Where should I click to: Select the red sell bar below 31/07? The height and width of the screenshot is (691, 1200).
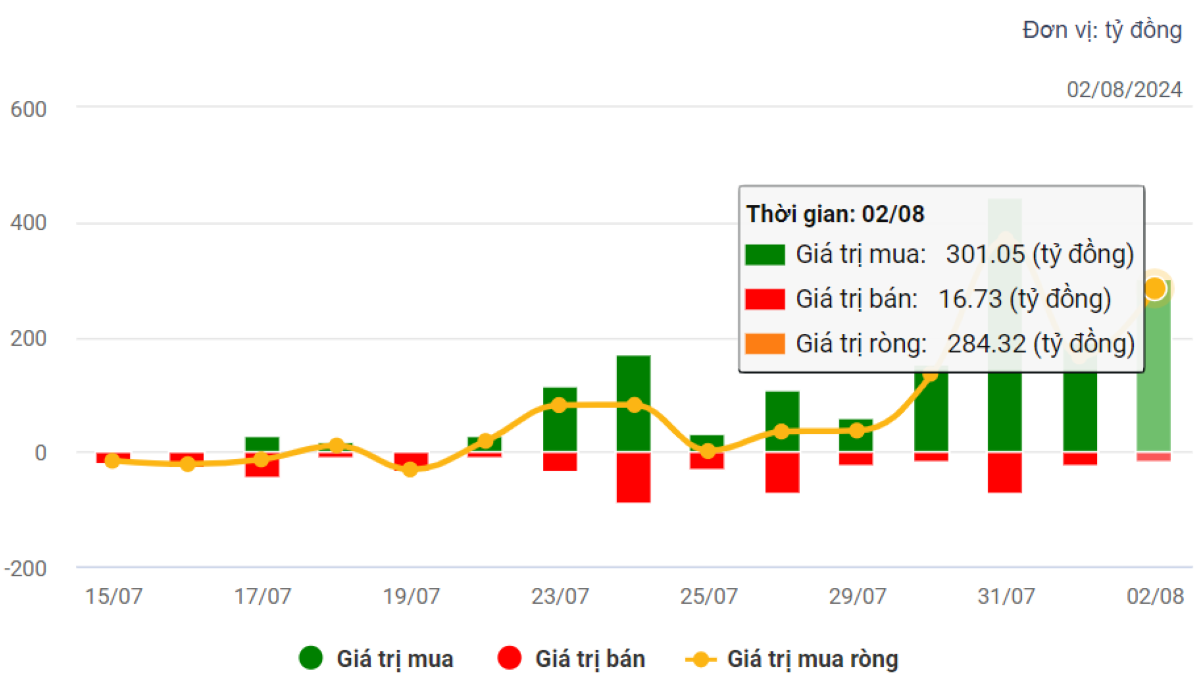[1005, 473]
